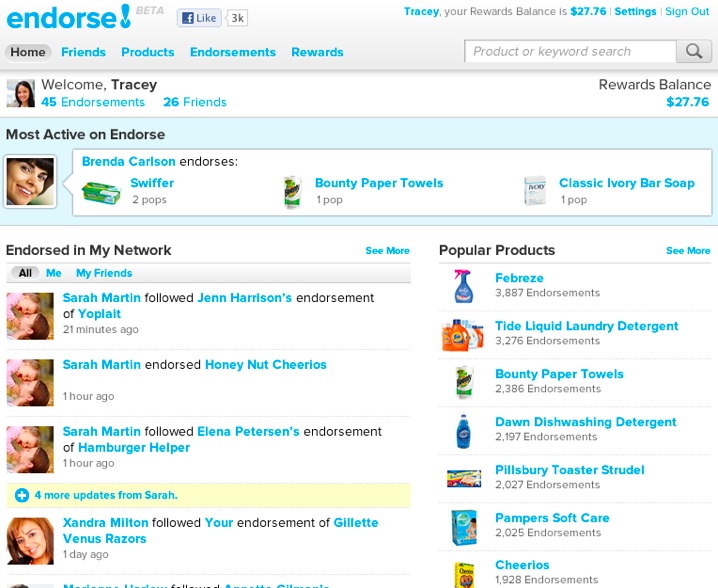Viewport: 718px width, 588px height.
Task: Click the $27.76 amount under Rewards Balance
Action: coord(687,102)
